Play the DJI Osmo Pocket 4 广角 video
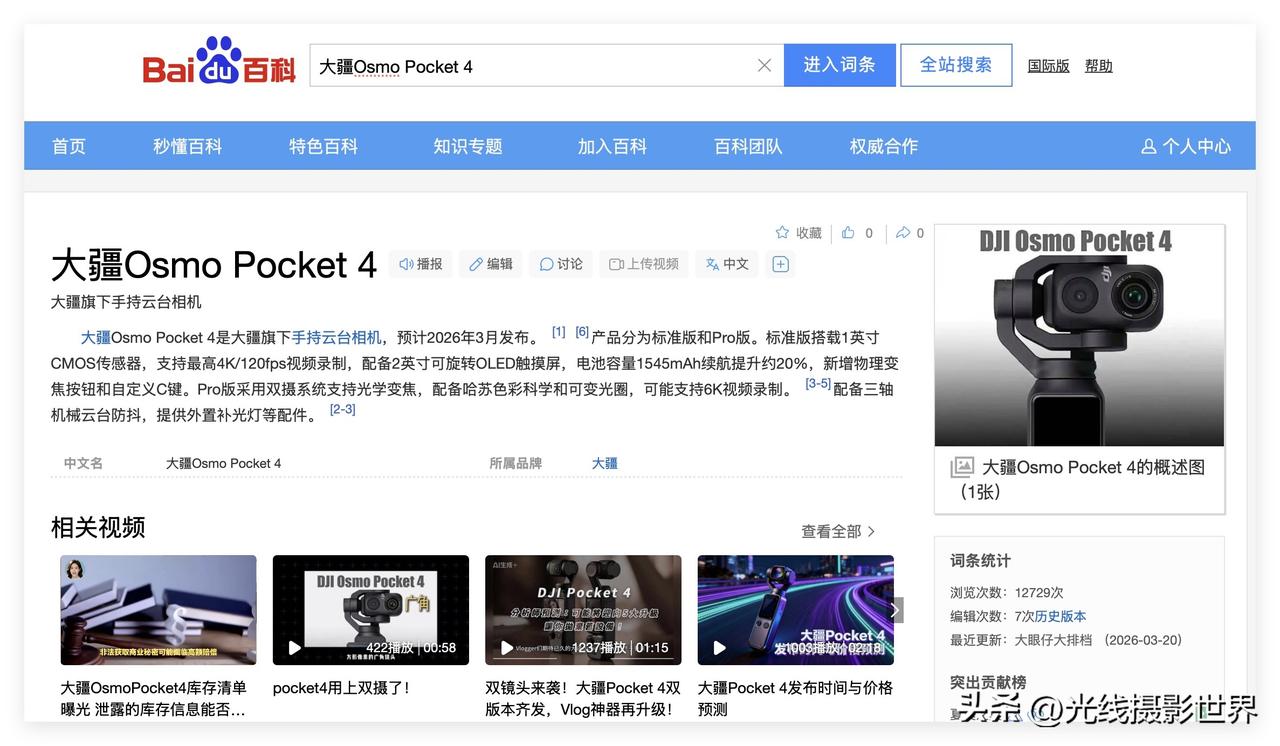The width and height of the screenshot is (1280, 746). 294,647
